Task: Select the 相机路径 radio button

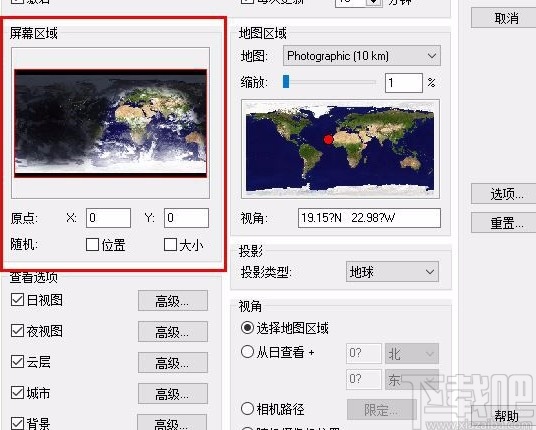Action: [247, 408]
